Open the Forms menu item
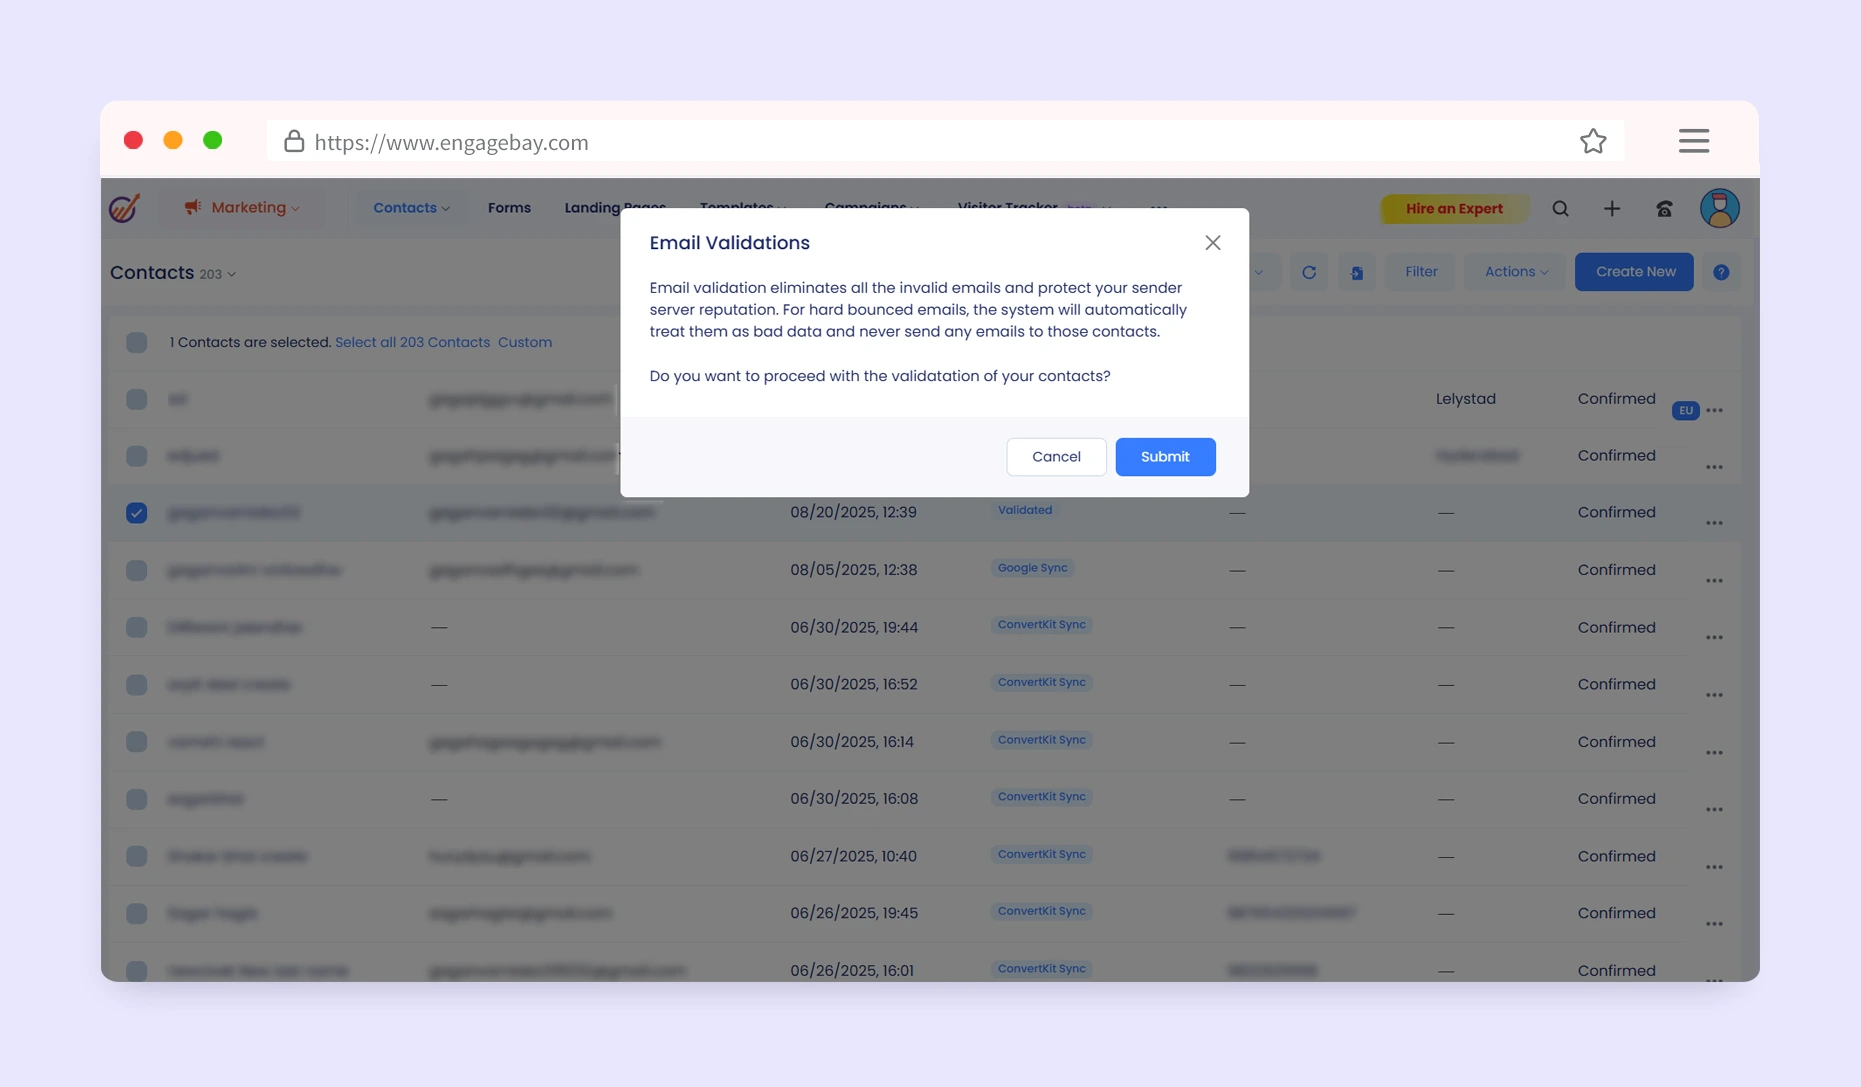Screen dimensions: 1861x1087 pyautogui.click(x=509, y=208)
